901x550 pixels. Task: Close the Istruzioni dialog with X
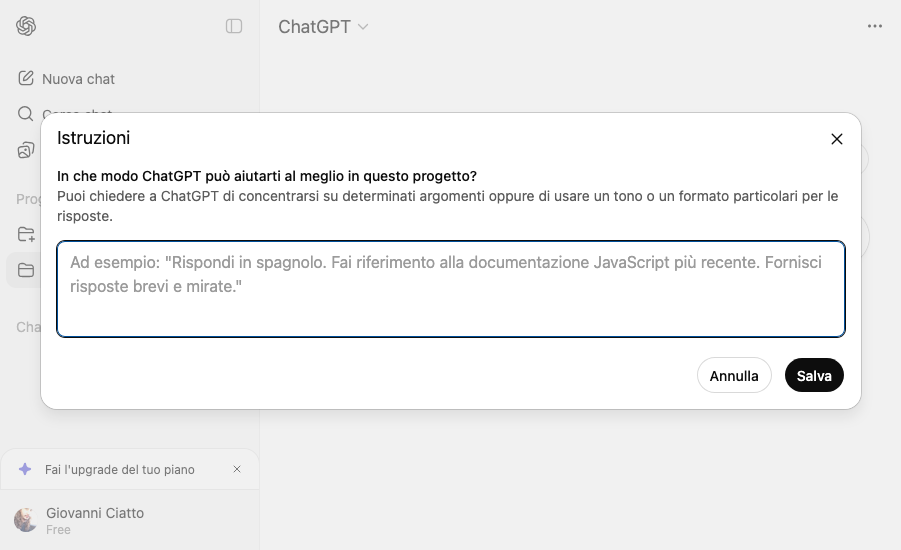pos(837,139)
